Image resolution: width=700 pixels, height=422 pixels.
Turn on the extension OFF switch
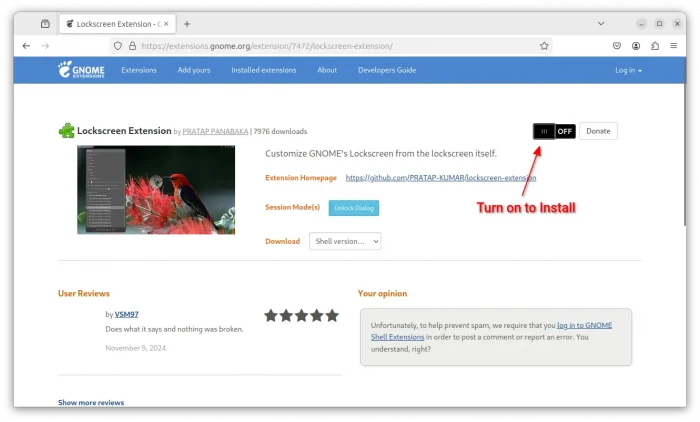click(x=554, y=131)
